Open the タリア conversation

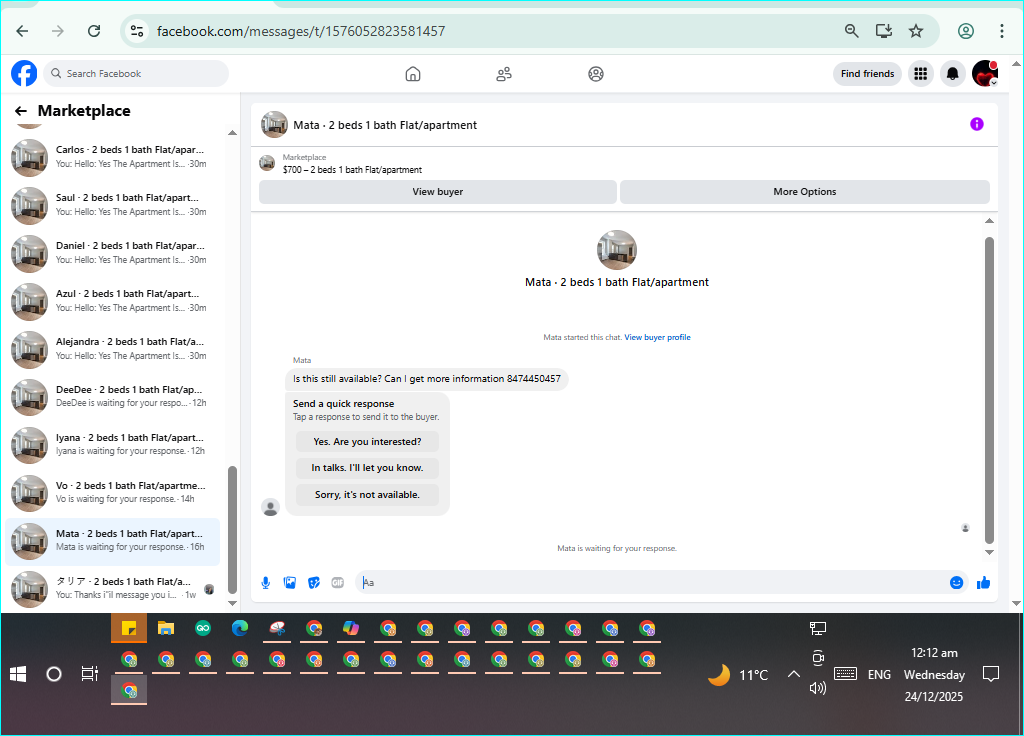pos(112,589)
